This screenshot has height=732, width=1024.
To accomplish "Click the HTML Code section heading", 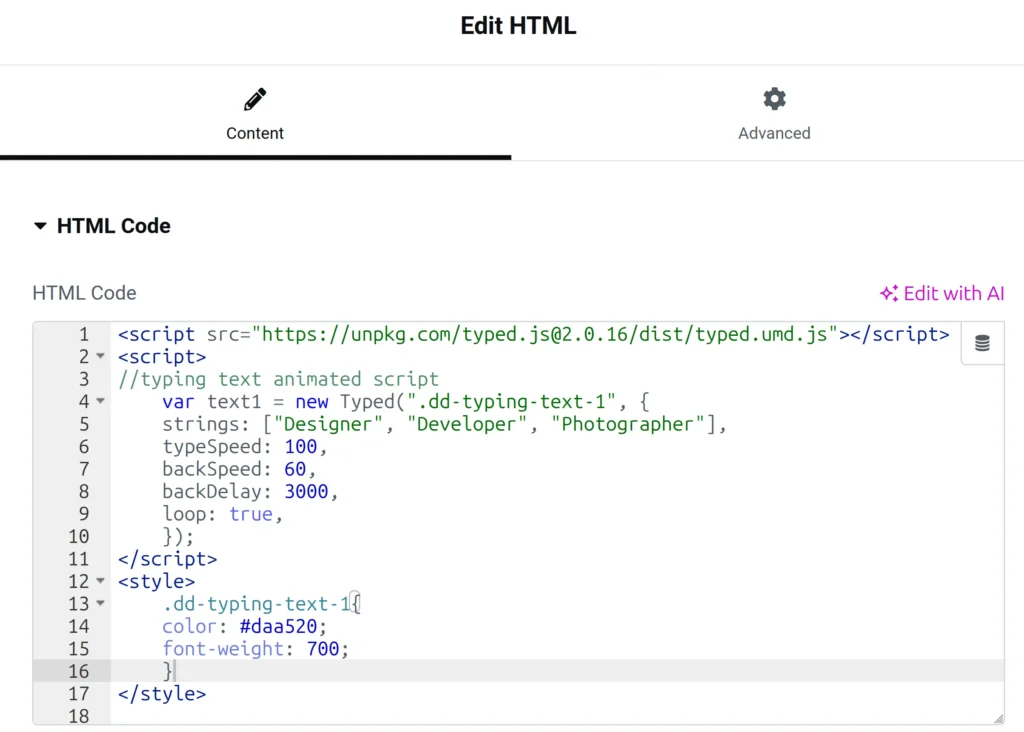I will pos(114,226).
